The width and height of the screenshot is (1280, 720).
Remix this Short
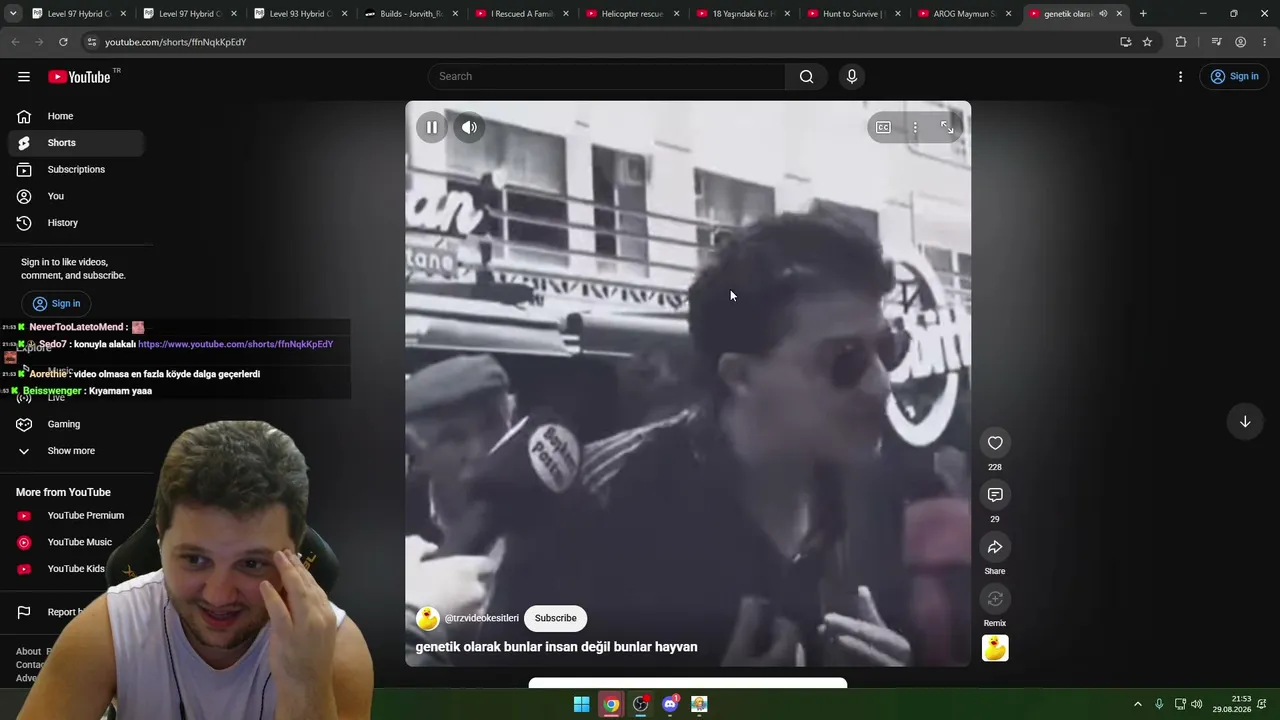995,599
